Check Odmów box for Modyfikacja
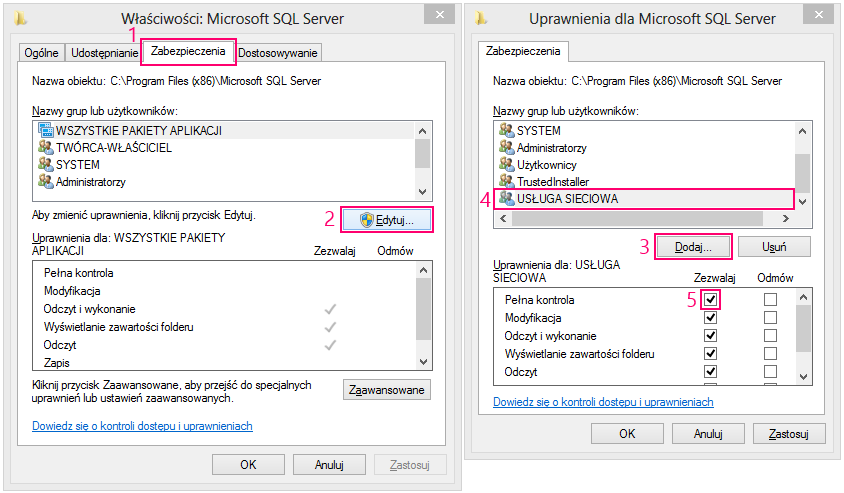Screen dimensions: 844x493 (770, 317)
